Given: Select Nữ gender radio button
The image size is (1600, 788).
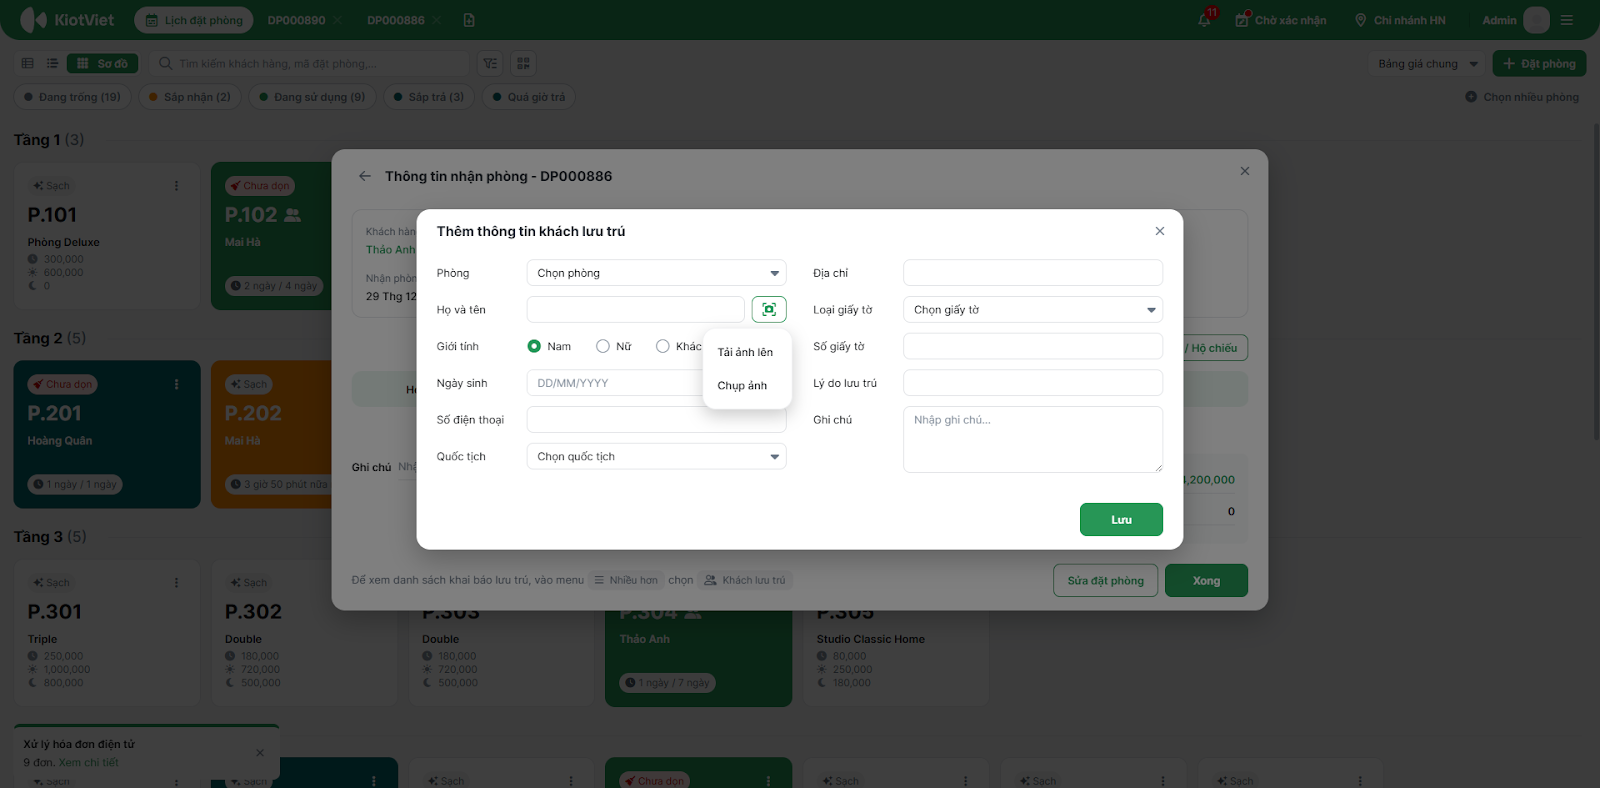Looking at the screenshot, I should (x=603, y=347).
